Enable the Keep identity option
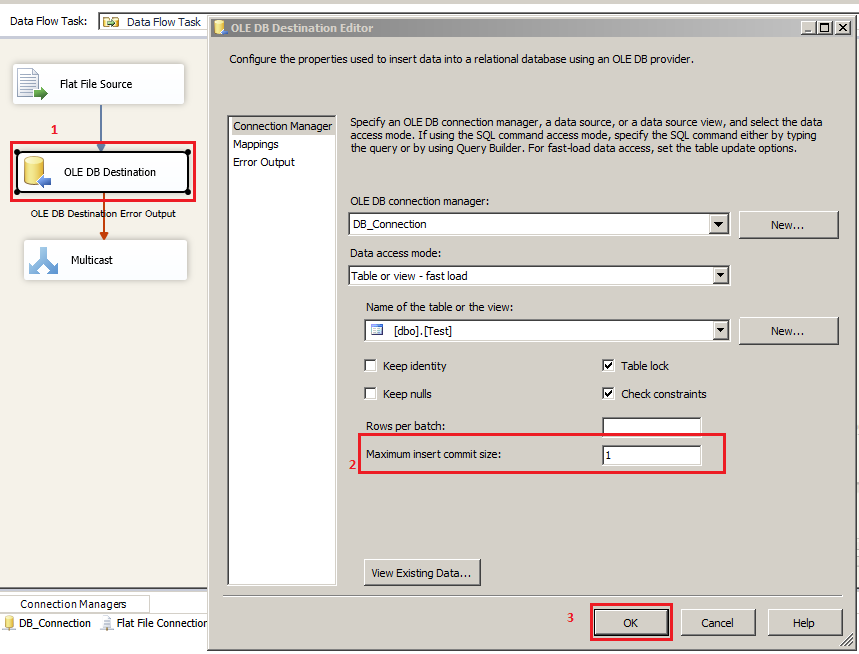859x654 pixels. [x=371, y=366]
